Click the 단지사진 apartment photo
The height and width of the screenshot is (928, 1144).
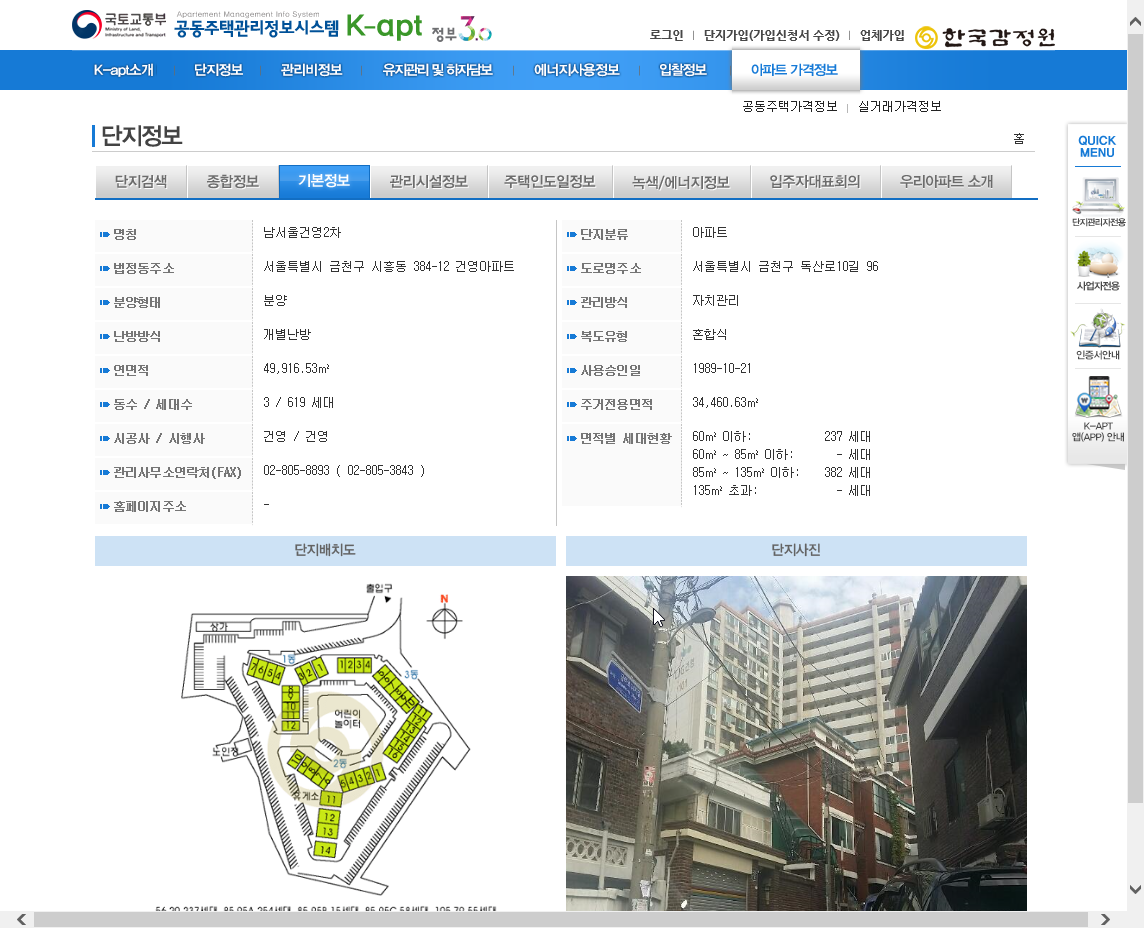click(x=796, y=742)
